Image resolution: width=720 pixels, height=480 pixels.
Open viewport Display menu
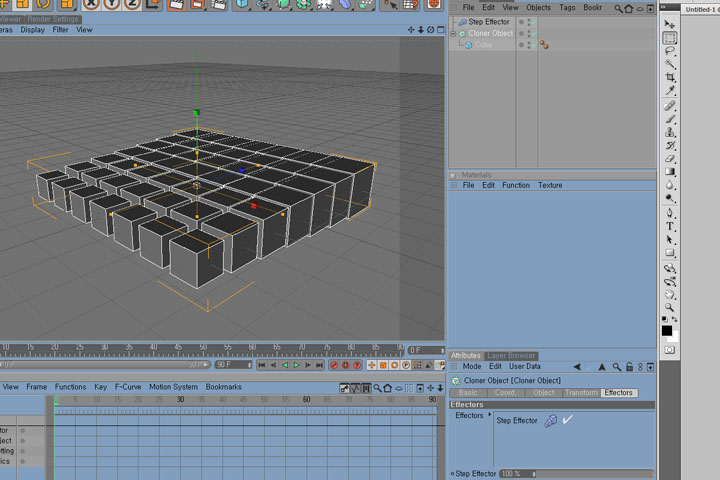pos(32,29)
